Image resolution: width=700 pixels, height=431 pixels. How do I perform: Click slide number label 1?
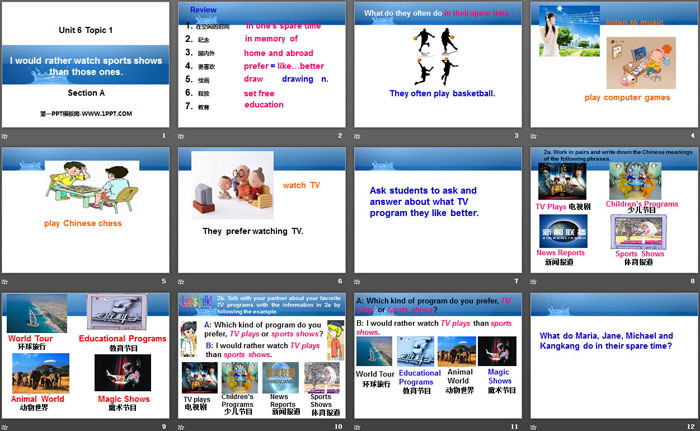tap(164, 135)
